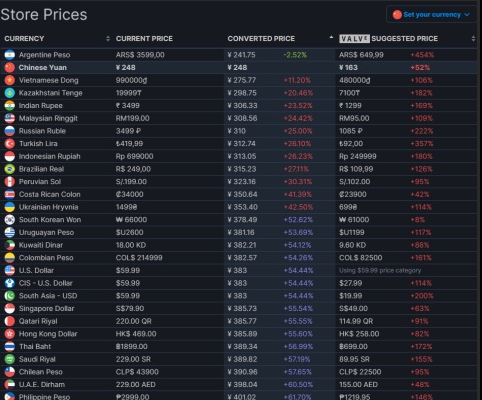
Task: Click the Turkish Lira flag icon
Action: [10, 143]
